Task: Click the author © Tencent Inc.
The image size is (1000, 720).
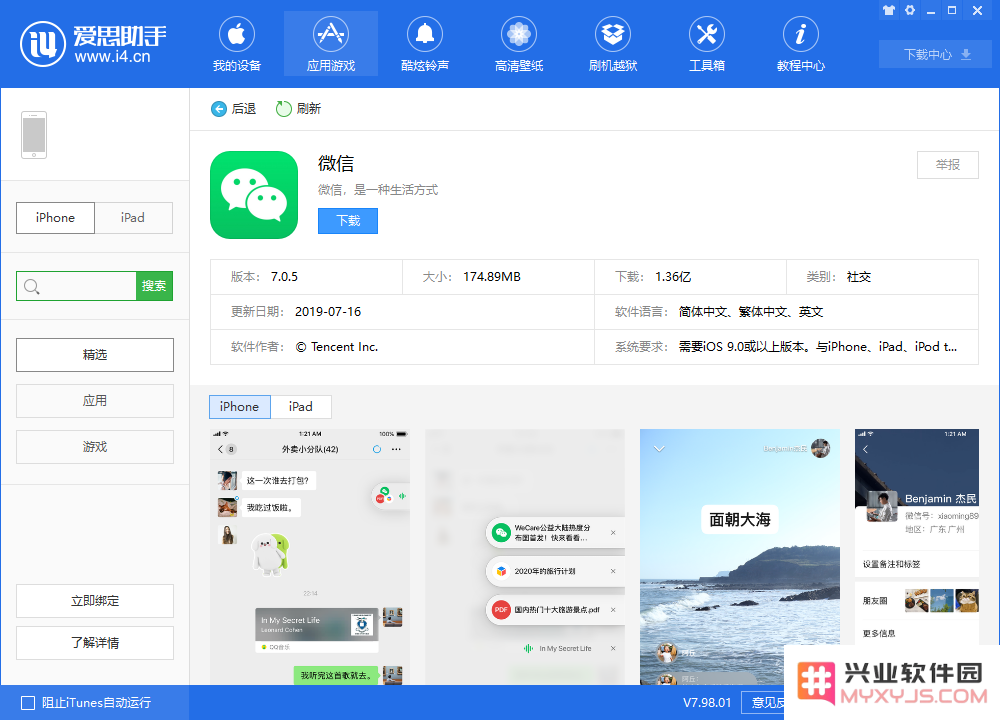Action: pyautogui.click(x=337, y=347)
